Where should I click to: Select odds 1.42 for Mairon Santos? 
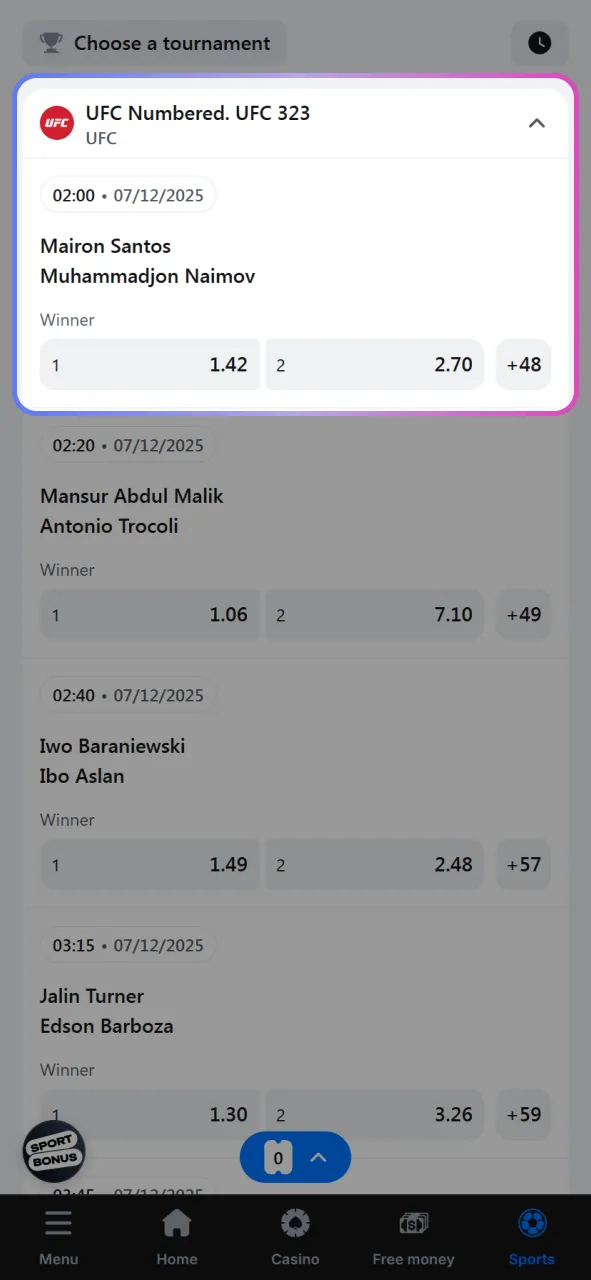click(x=149, y=364)
